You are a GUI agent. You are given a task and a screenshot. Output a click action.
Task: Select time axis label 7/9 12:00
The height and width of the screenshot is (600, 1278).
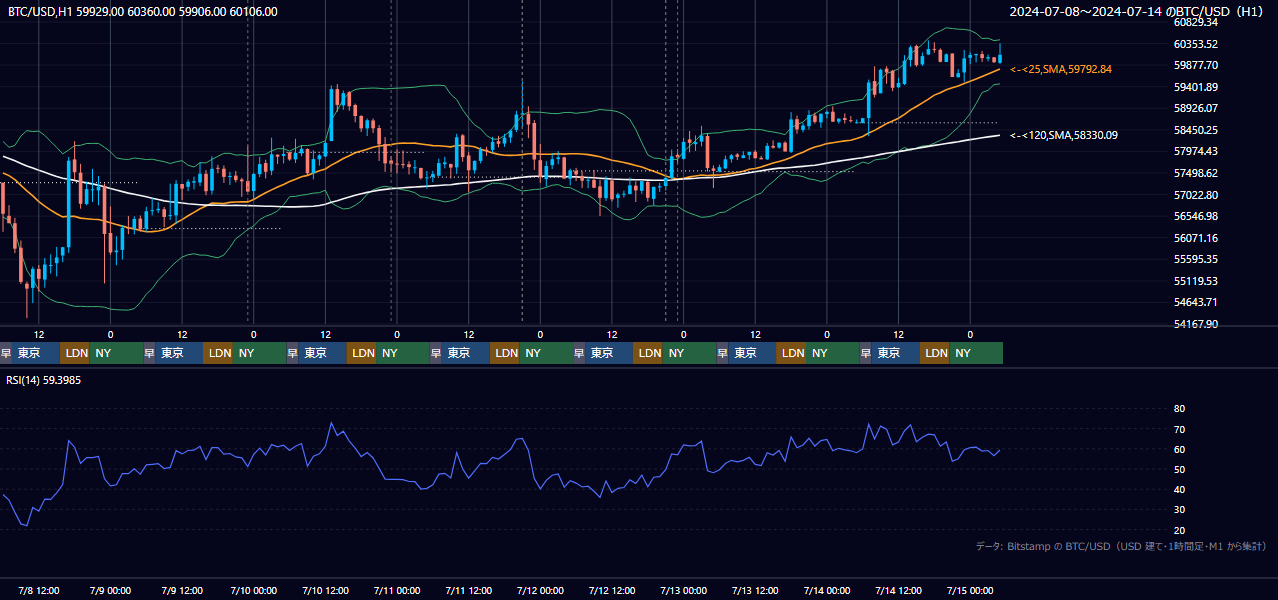(182, 589)
